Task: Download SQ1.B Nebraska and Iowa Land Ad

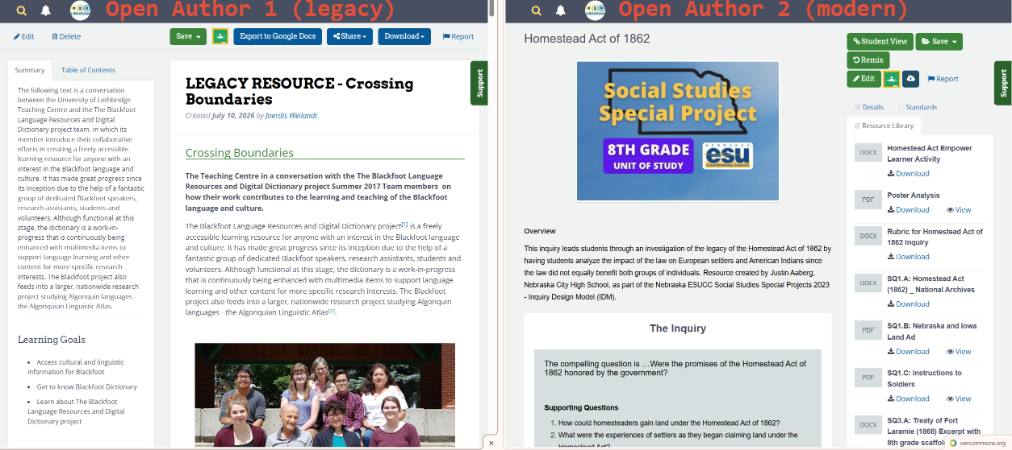Action: (908, 352)
